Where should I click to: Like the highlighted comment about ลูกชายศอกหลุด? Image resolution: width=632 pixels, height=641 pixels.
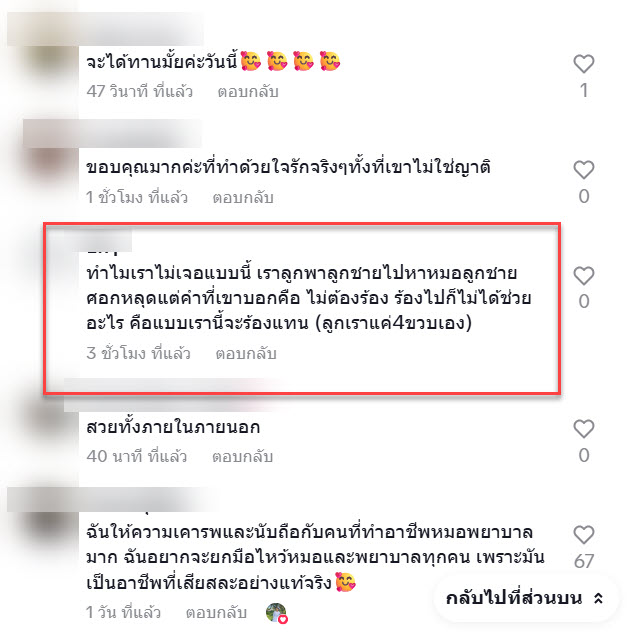[x=583, y=276]
